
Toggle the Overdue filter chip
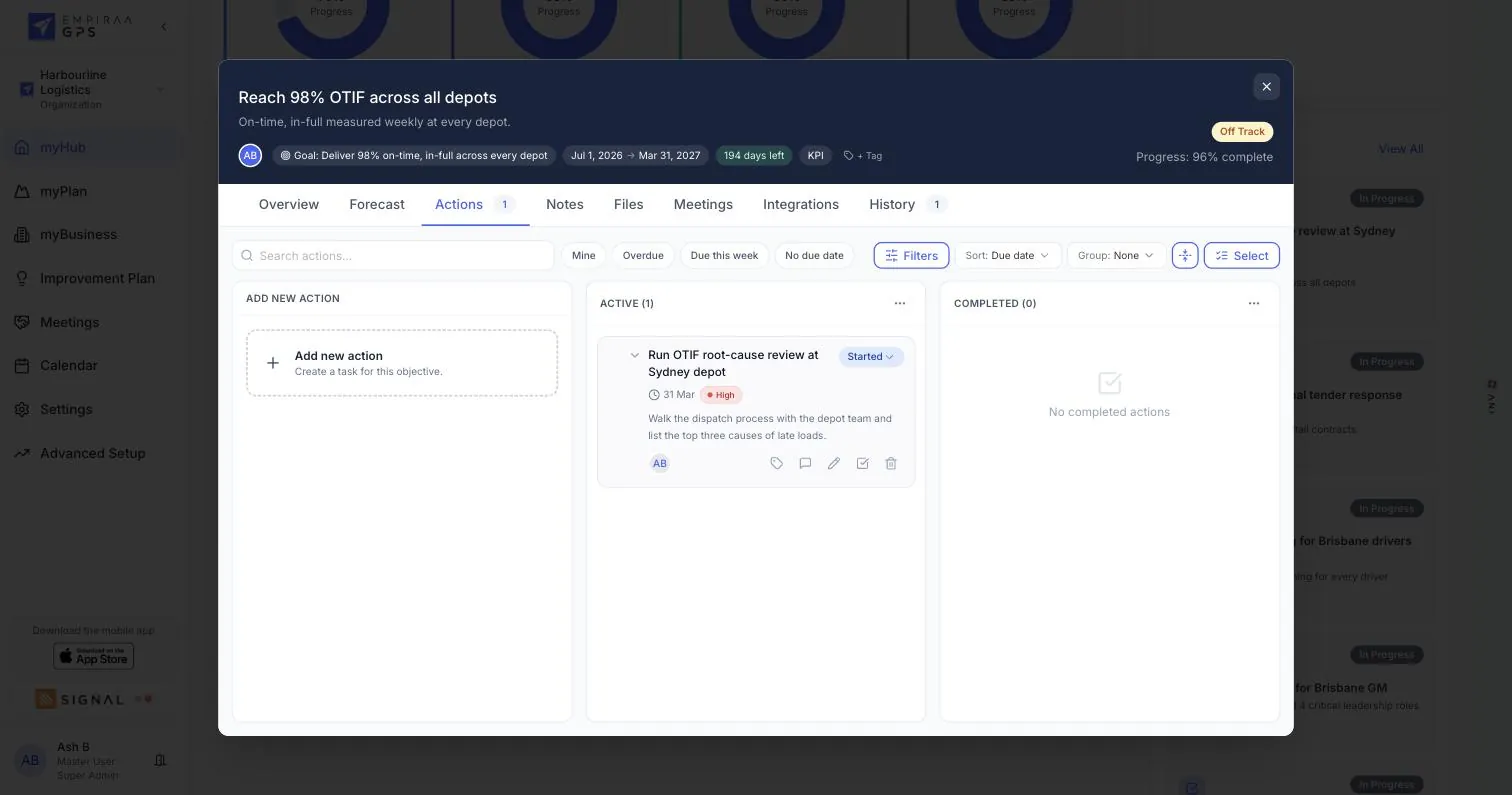[643, 255]
